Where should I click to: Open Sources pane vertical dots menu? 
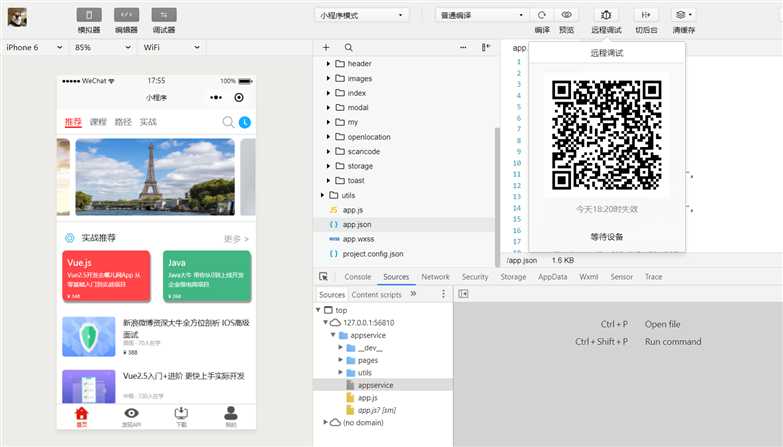click(443, 294)
